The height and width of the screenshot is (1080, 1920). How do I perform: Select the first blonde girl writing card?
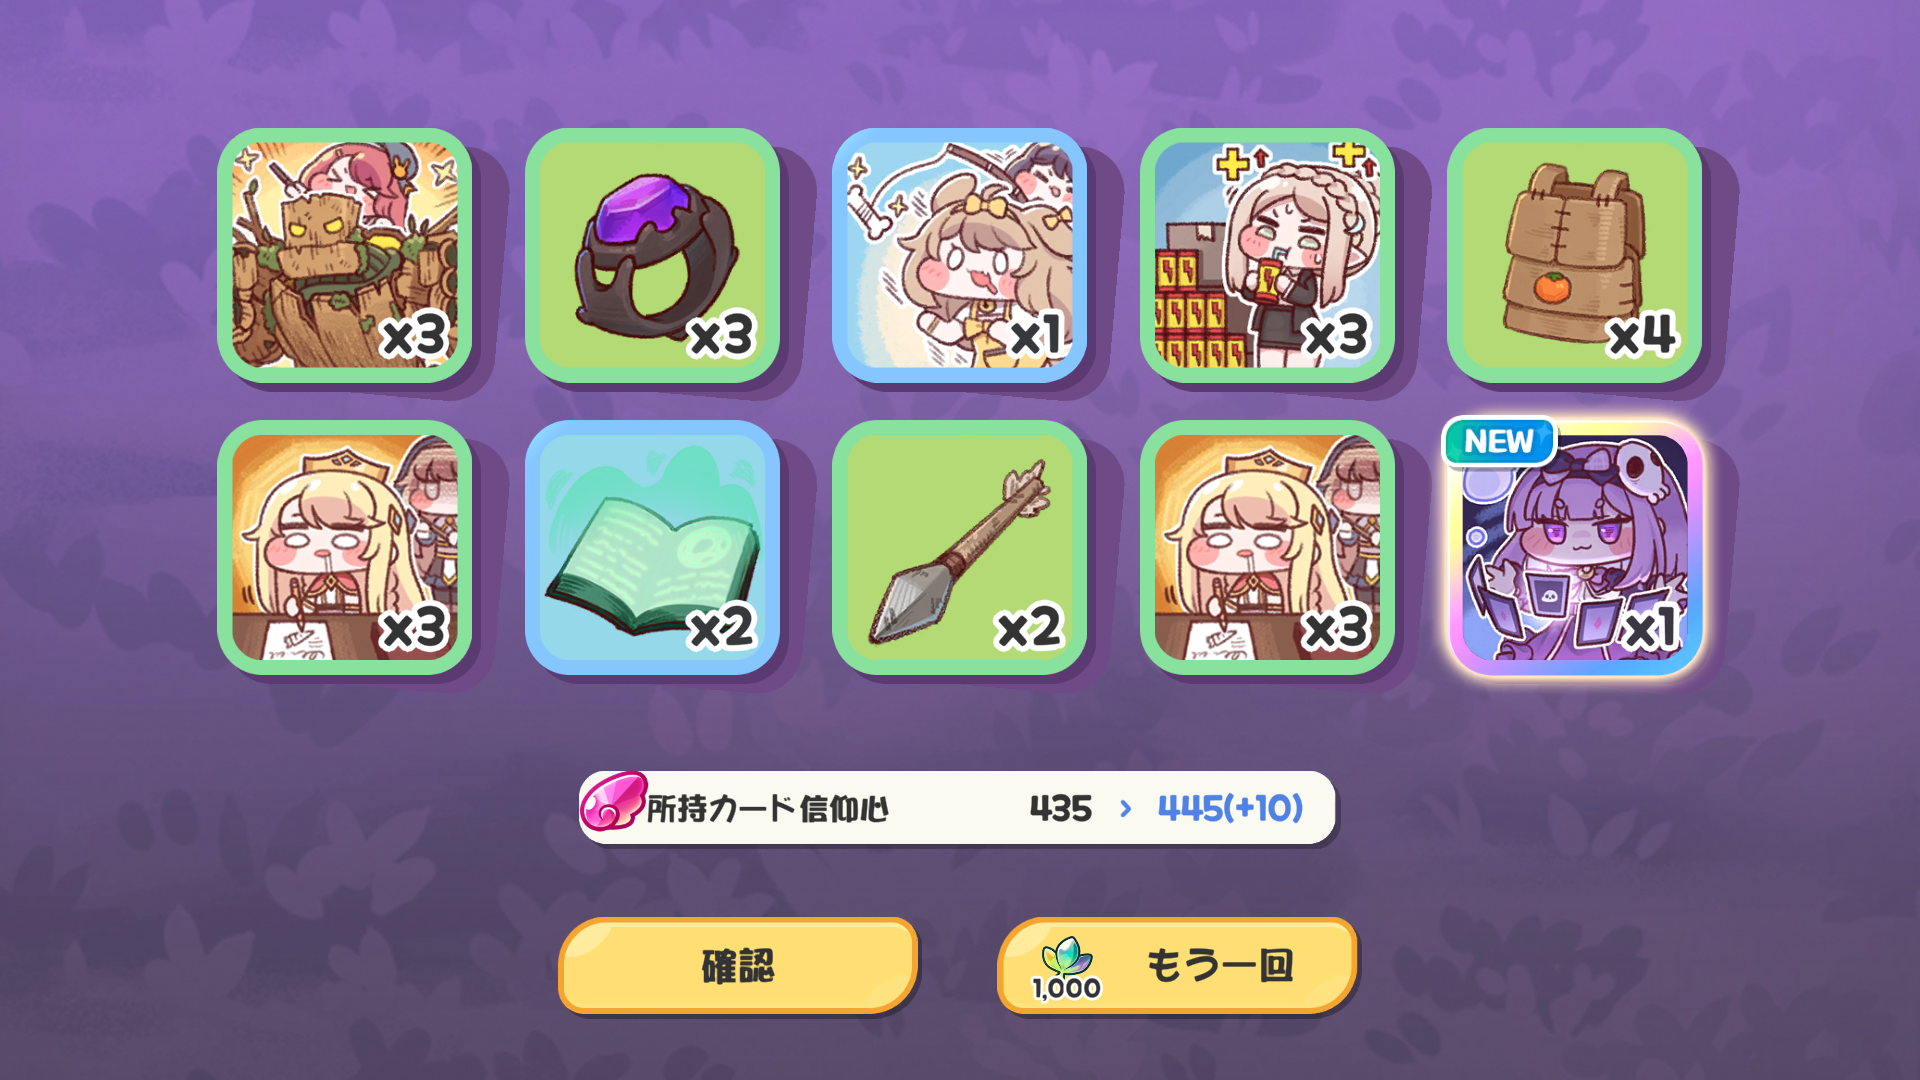point(345,547)
